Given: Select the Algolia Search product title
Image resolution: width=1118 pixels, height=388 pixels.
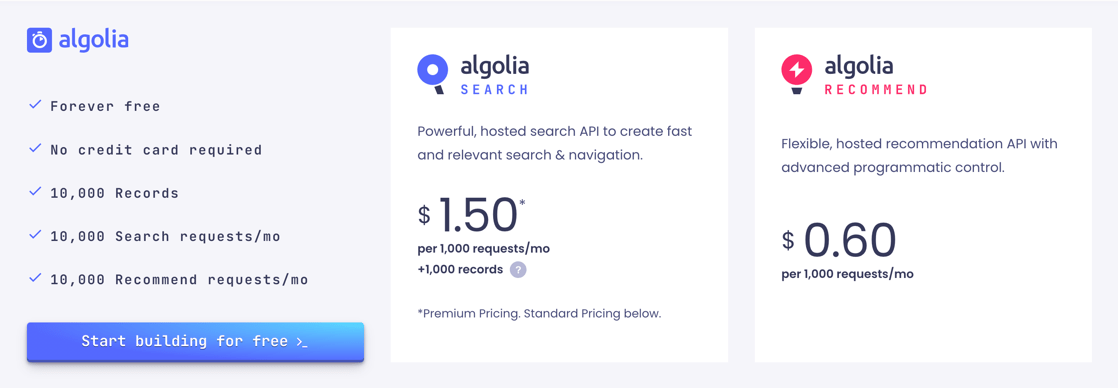Looking at the screenshot, I should click(x=495, y=76).
